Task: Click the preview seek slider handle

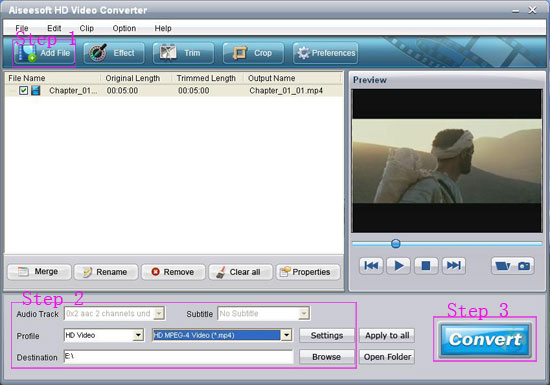Action: (396, 244)
